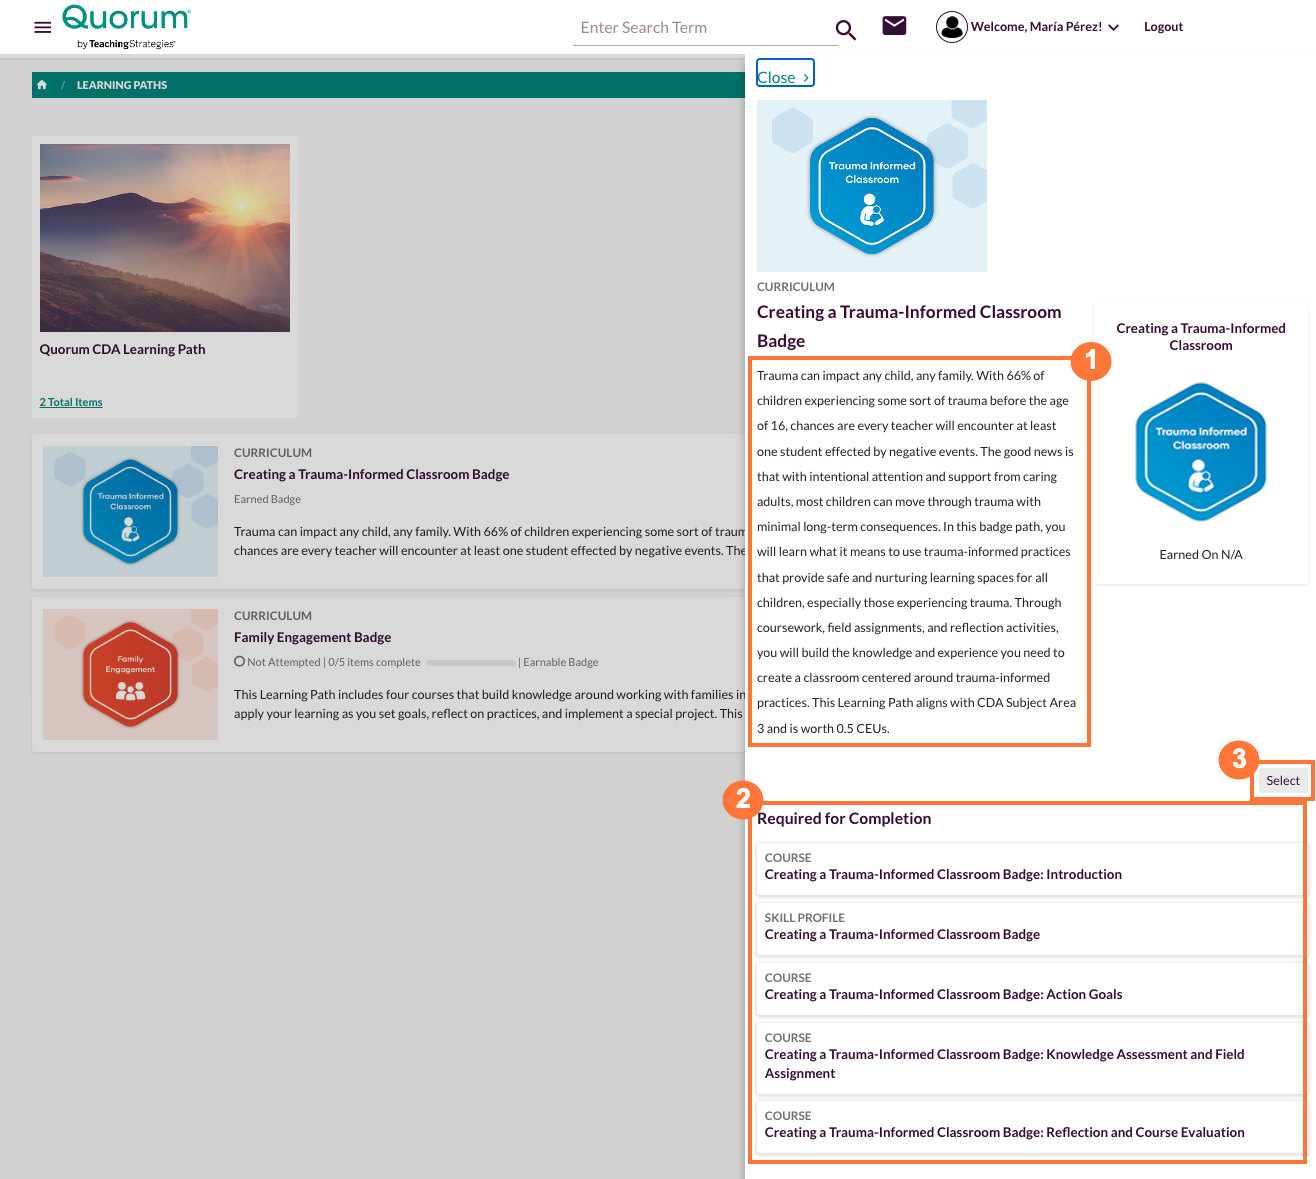Open the hamburger navigation menu

tap(42, 27)
